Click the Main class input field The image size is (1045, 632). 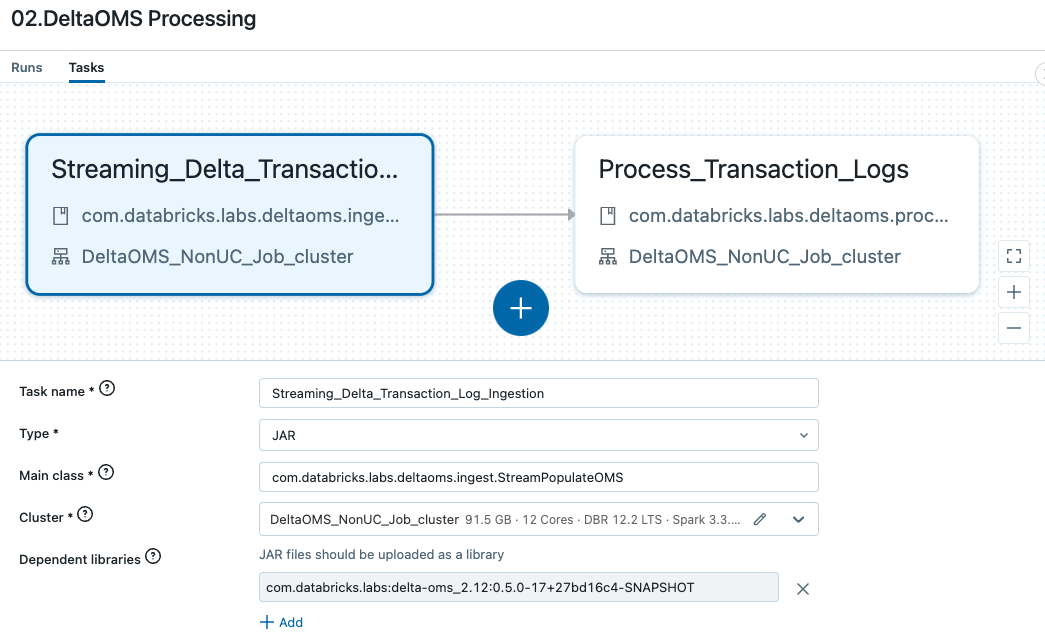click(x=538, y=477)
